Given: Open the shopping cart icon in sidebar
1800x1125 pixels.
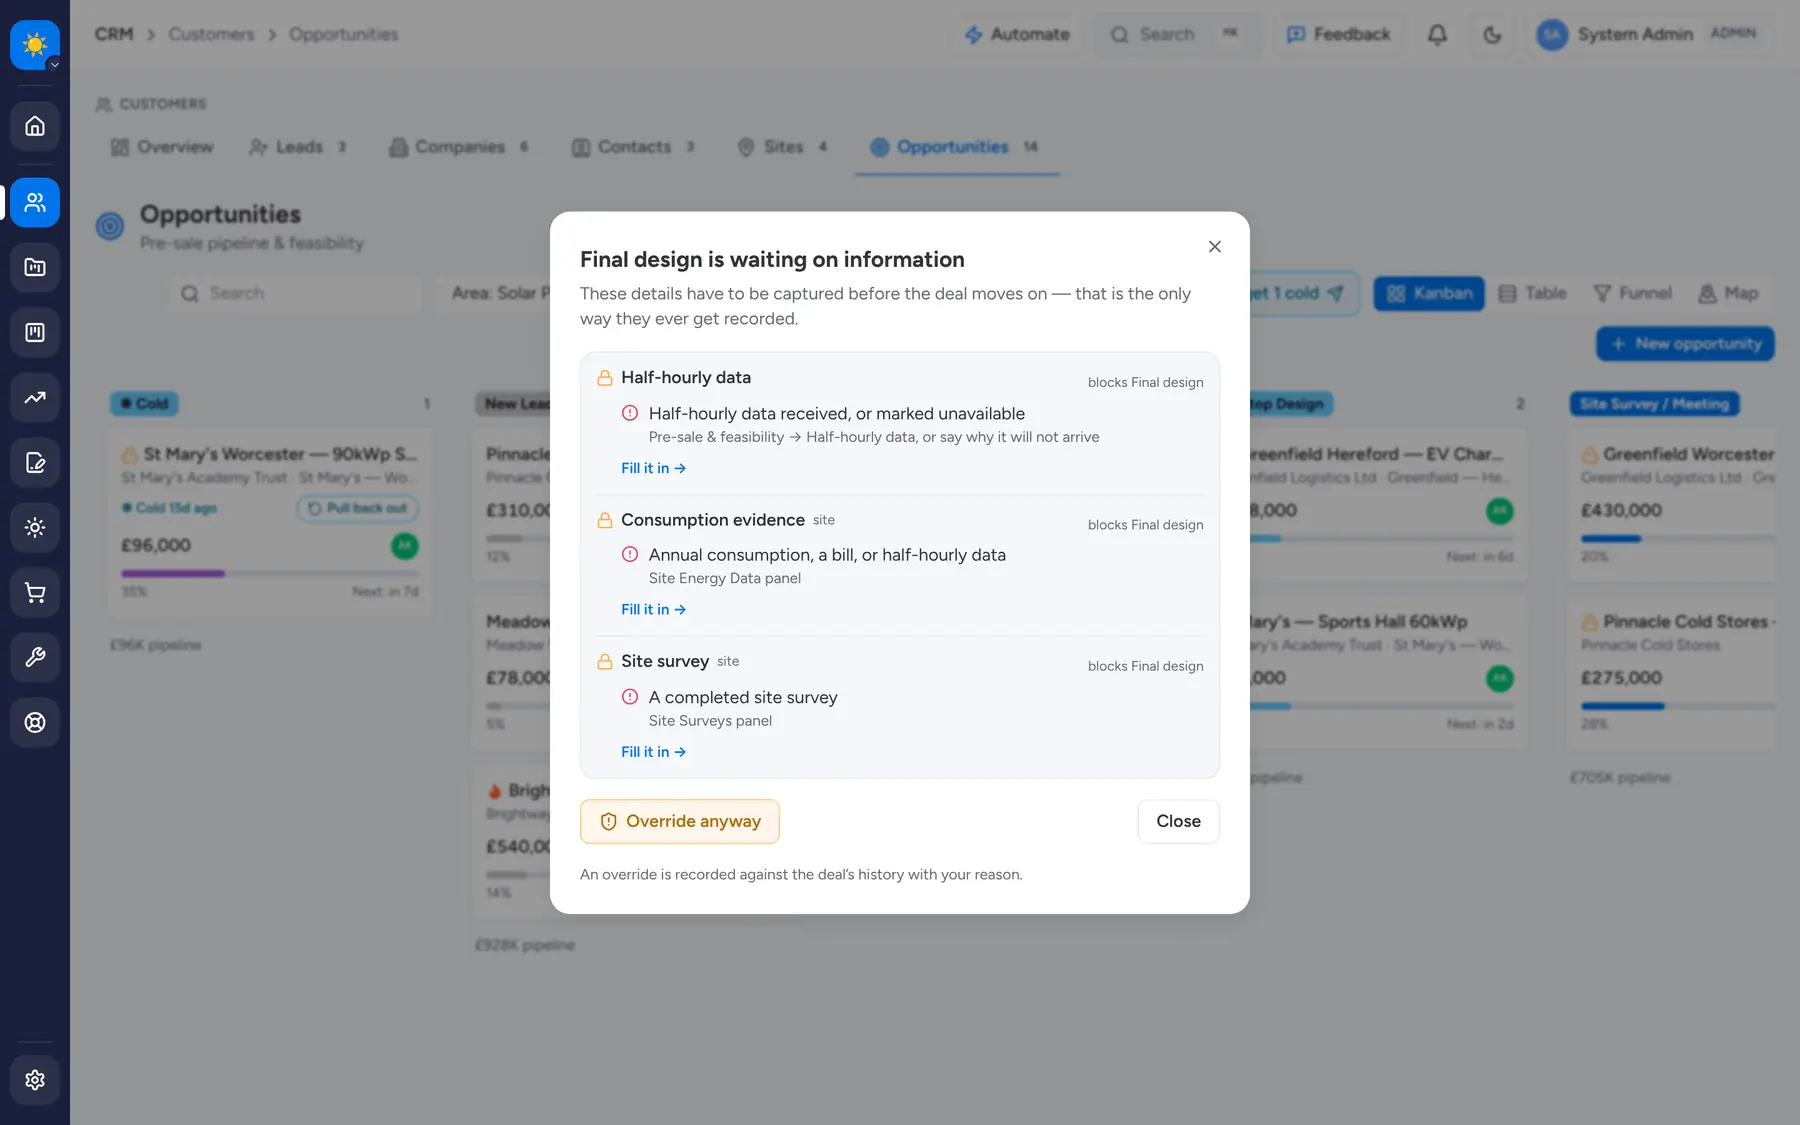Looking at the screenshot, I should pyautogui.click(x=35, y=592).
